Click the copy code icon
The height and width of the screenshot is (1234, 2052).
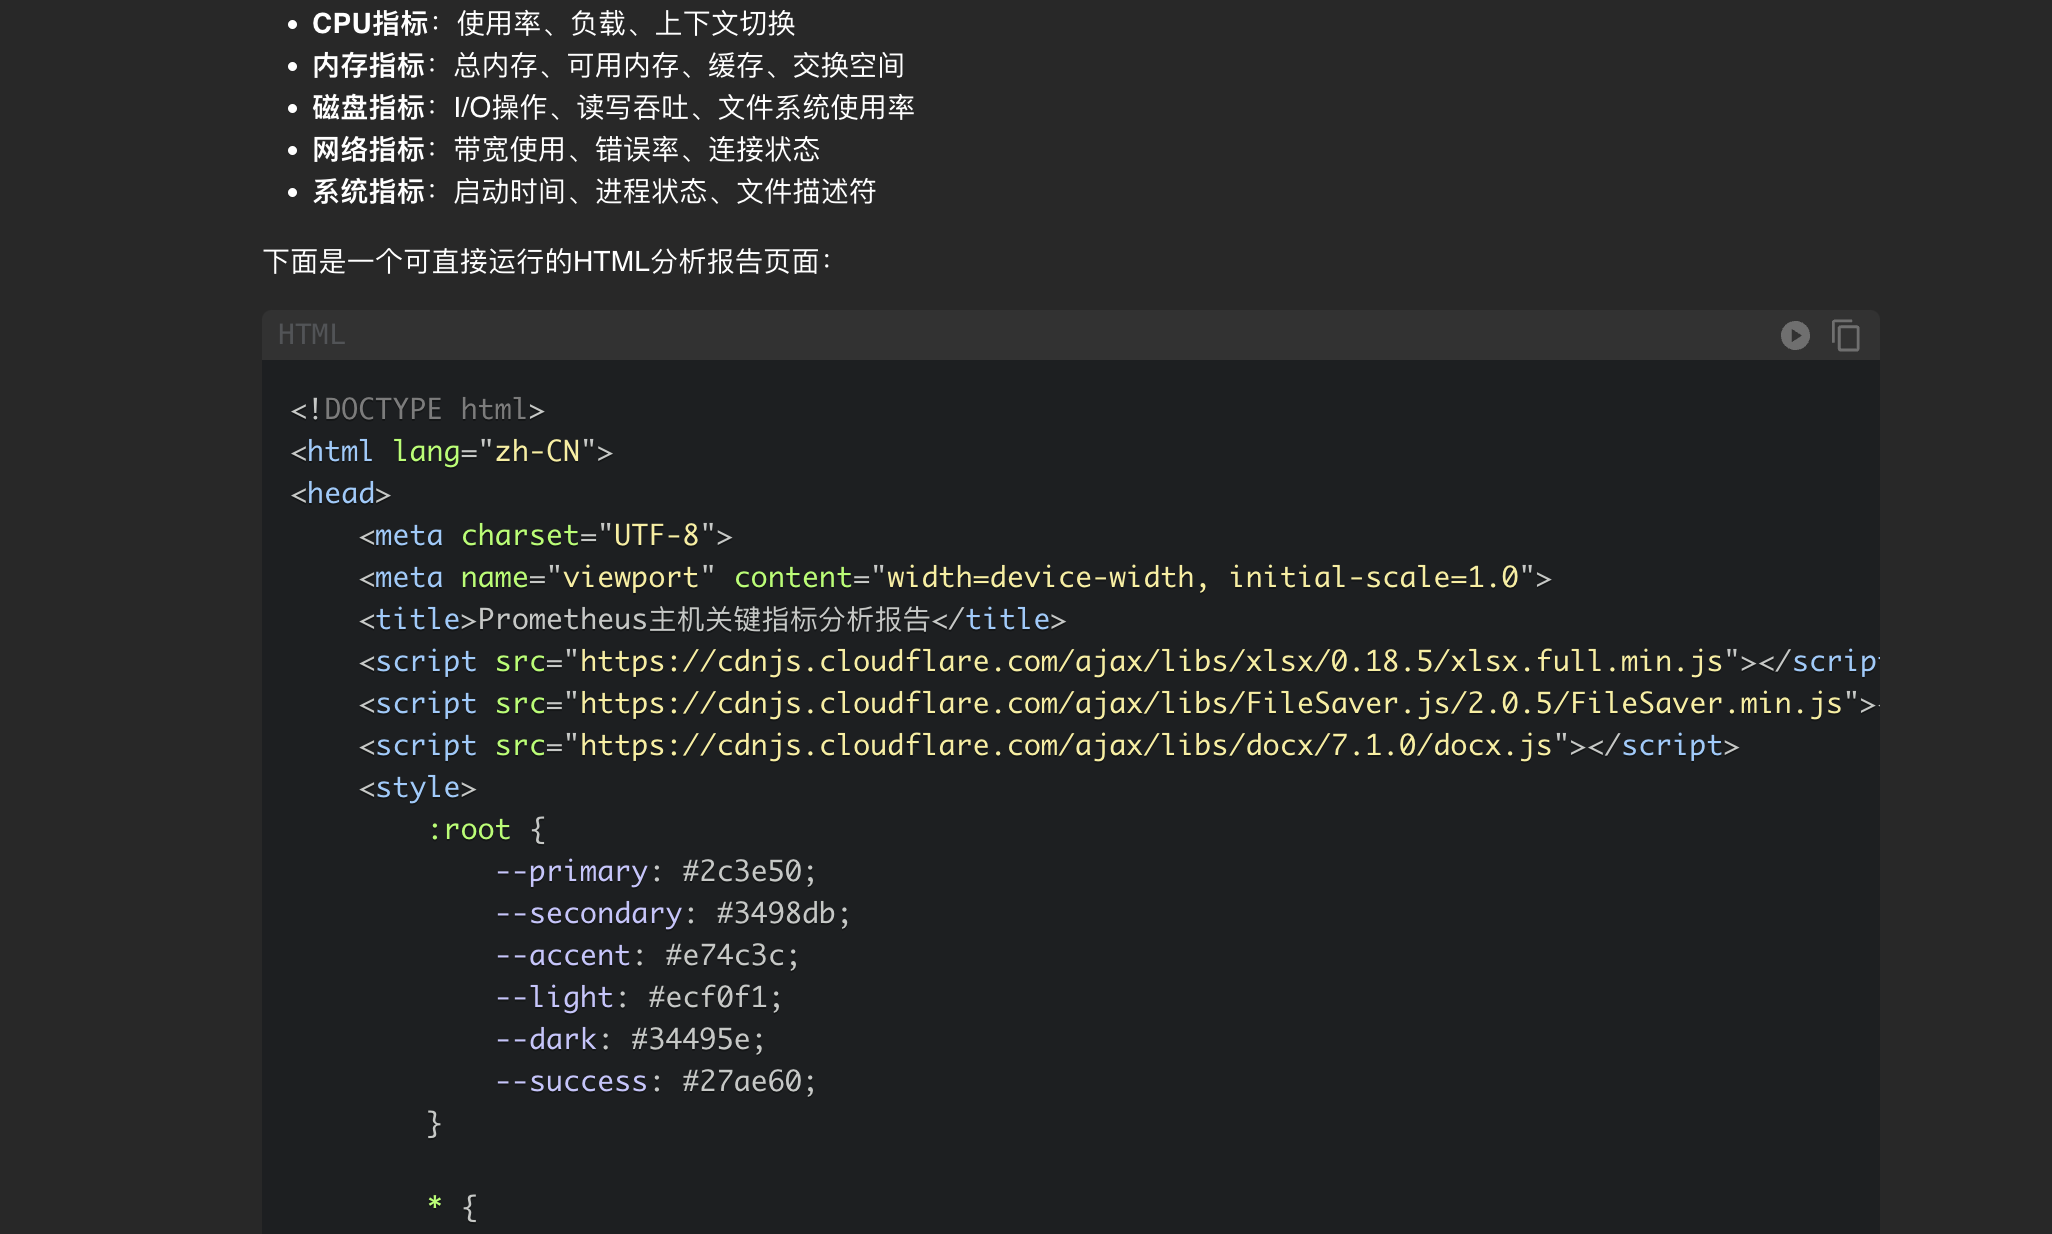[1845, 335]
